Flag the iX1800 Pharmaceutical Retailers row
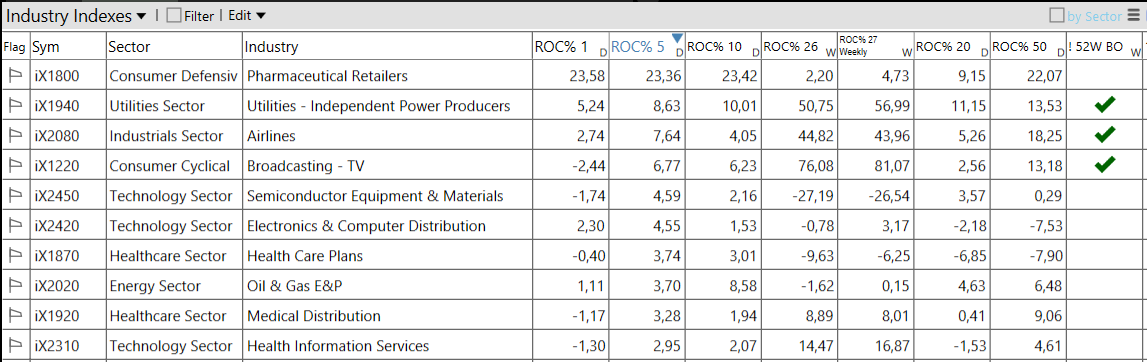This screenshot has width=1147, height=362. [x=14, y=75]
